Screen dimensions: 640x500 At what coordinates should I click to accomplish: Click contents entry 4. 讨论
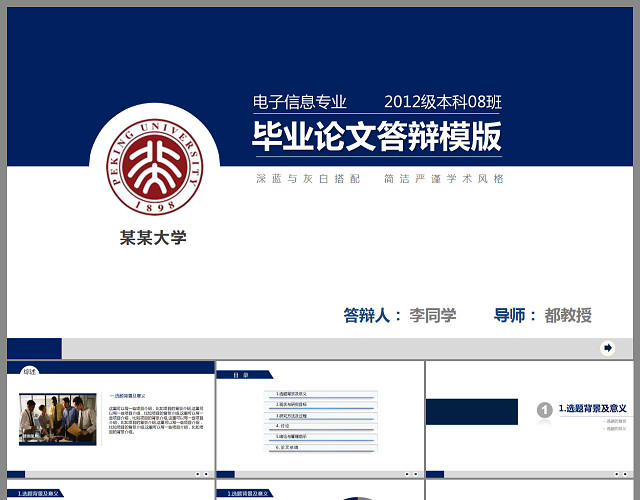coord(320,426)
